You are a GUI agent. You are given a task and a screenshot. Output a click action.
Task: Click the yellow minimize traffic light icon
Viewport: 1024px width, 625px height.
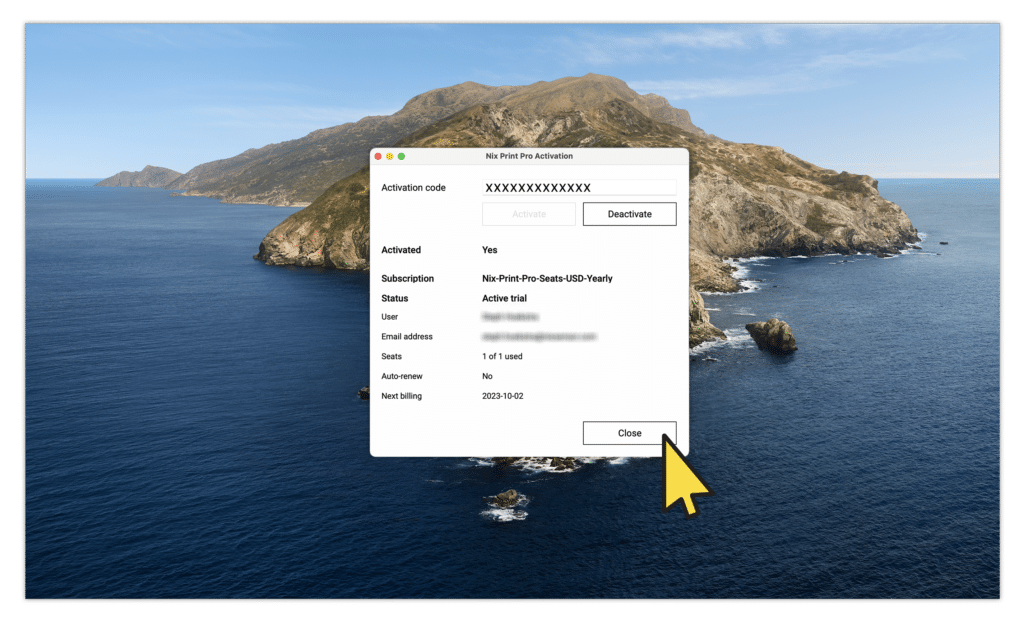390,156
